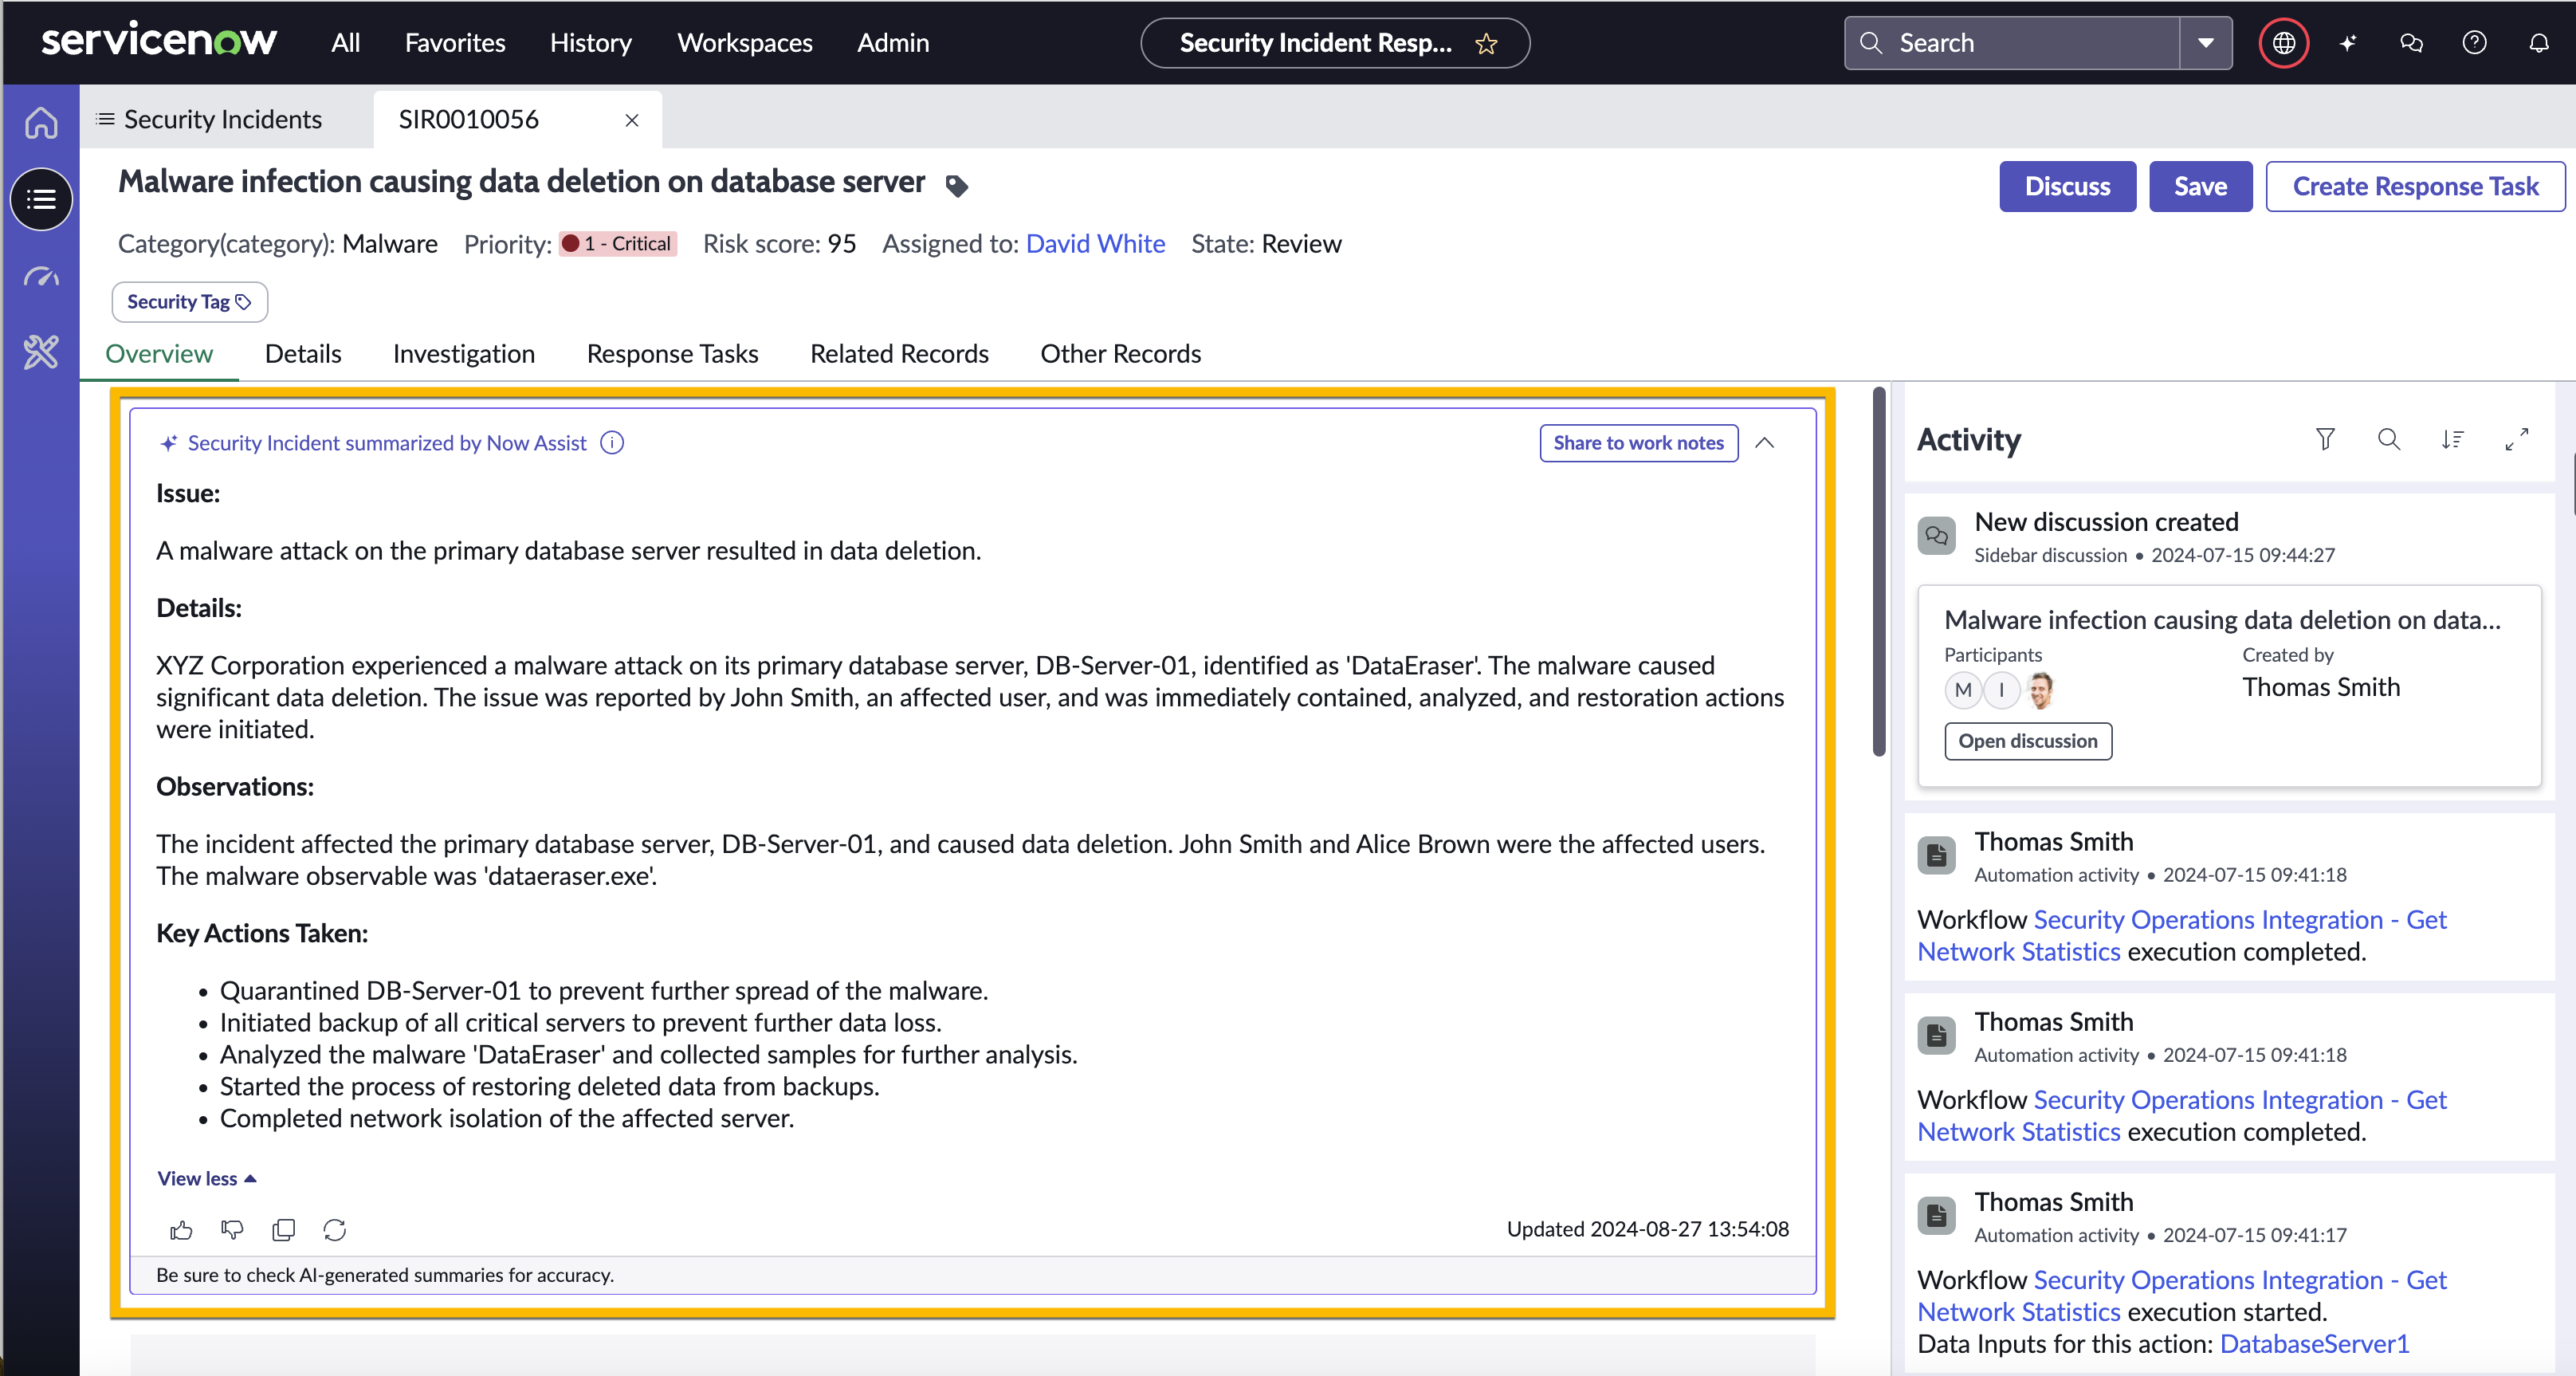Click the info icon next to Now Assist summary
Image resolution: width=2576 pixels, height=1376 pixels.
click(x=612, y=443)
